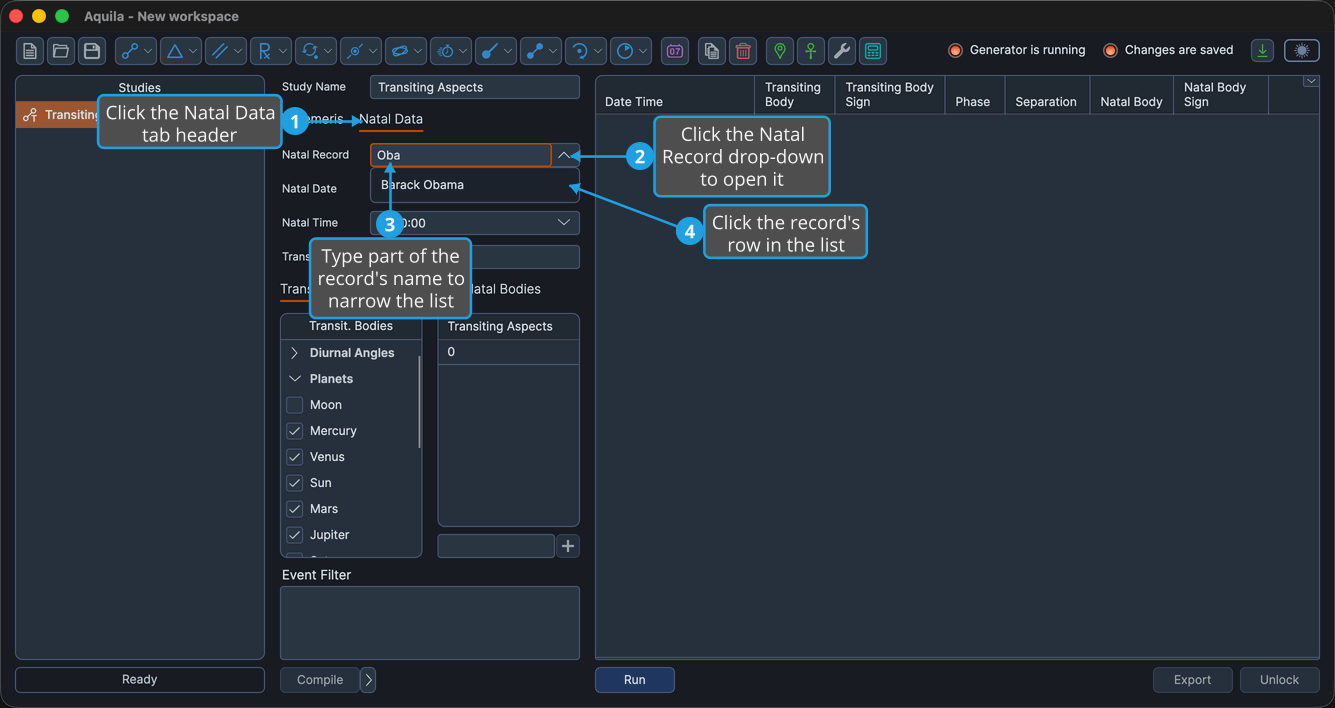Image resolution: width=1335 pixels, height=708 pixels.
Task: Click the Rx retrograde study icon
Action: (271, 51)
